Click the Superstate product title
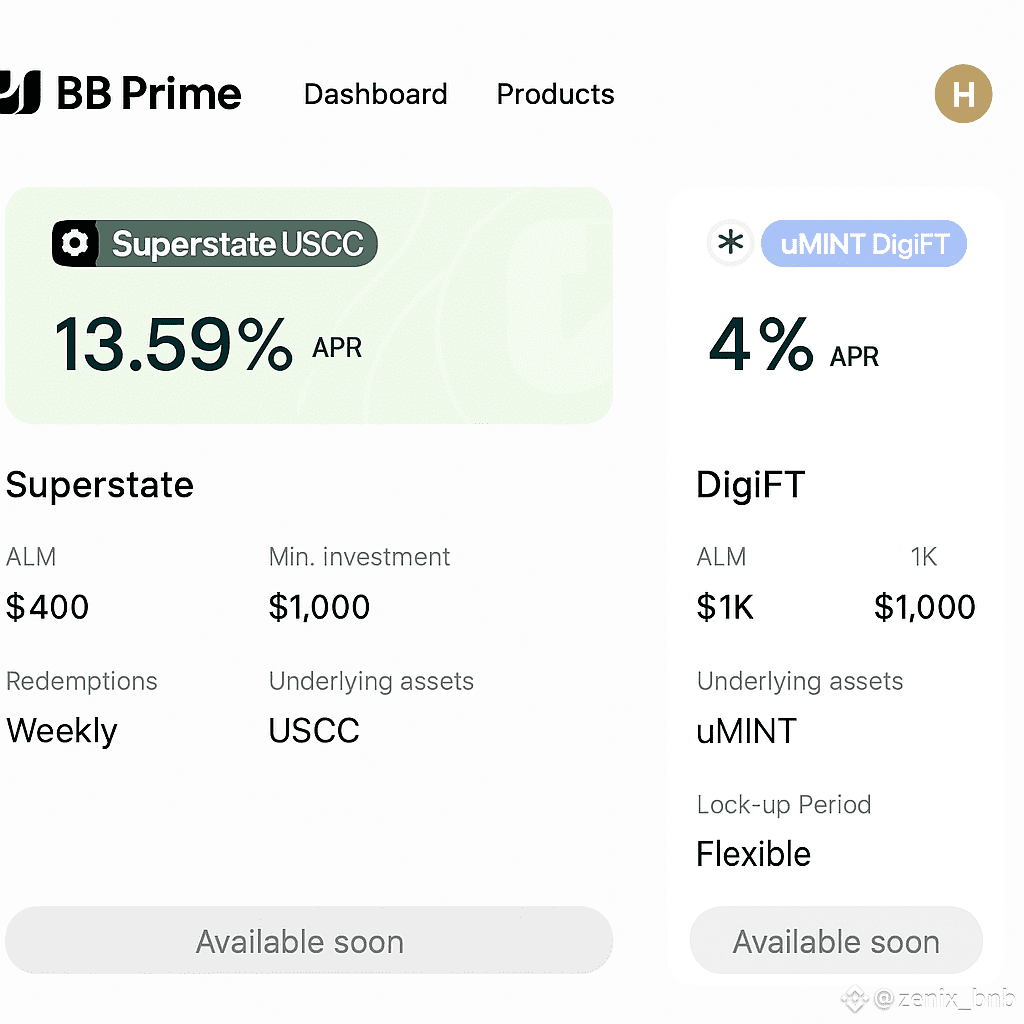This screenshot has width=1024, height=1024. pos(100,485)
